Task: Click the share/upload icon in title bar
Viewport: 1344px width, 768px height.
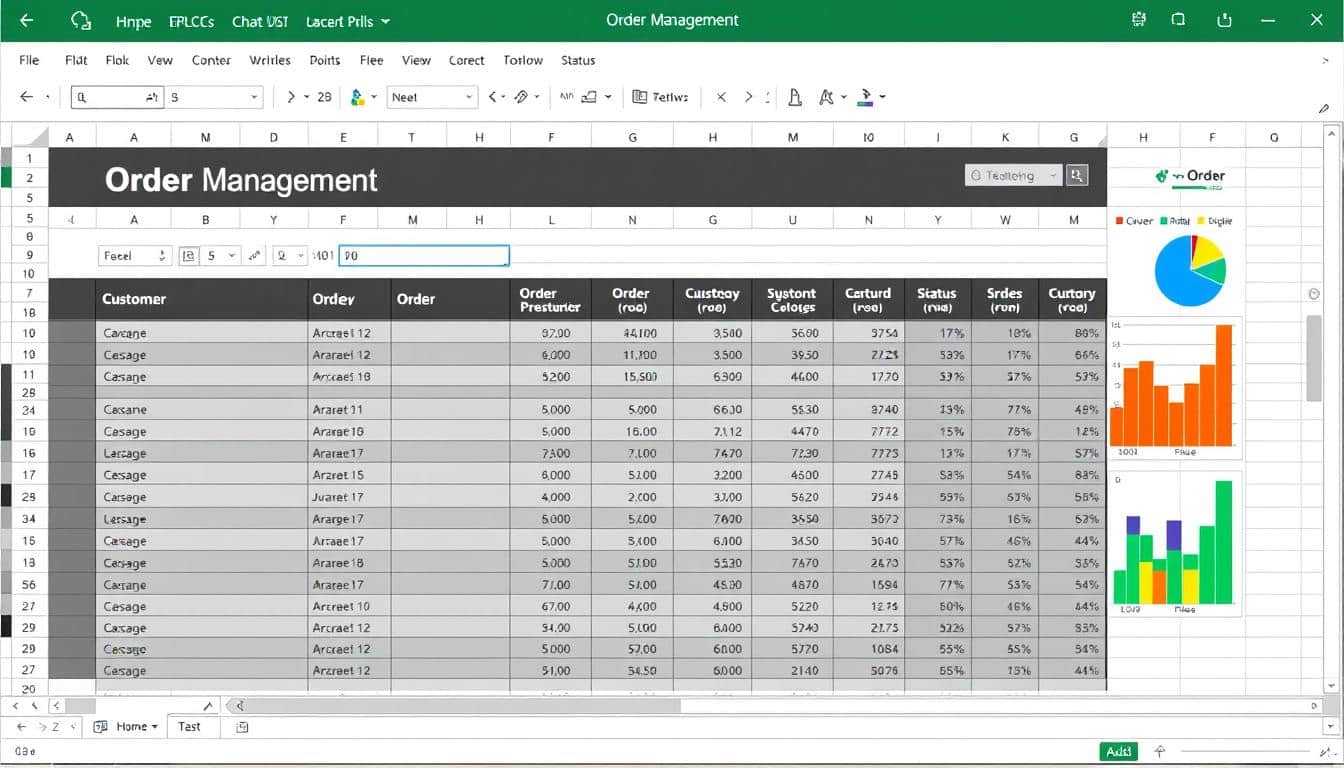Action: [1224, 20]
